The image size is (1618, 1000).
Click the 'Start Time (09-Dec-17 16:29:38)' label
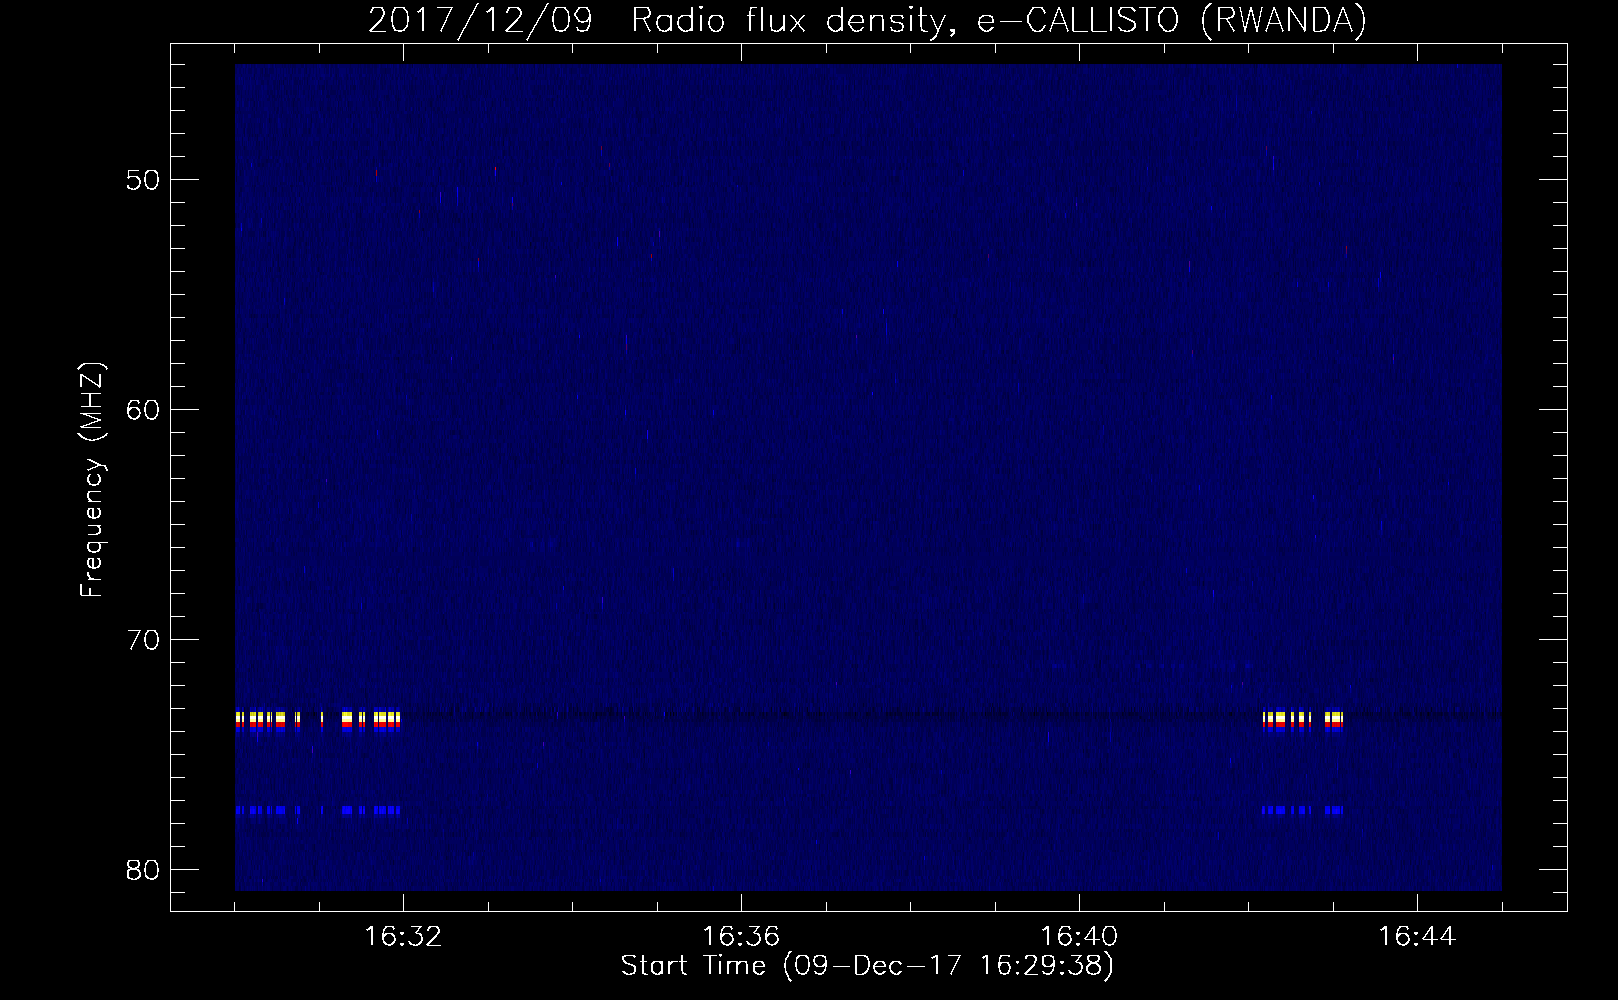click(867, 966)
